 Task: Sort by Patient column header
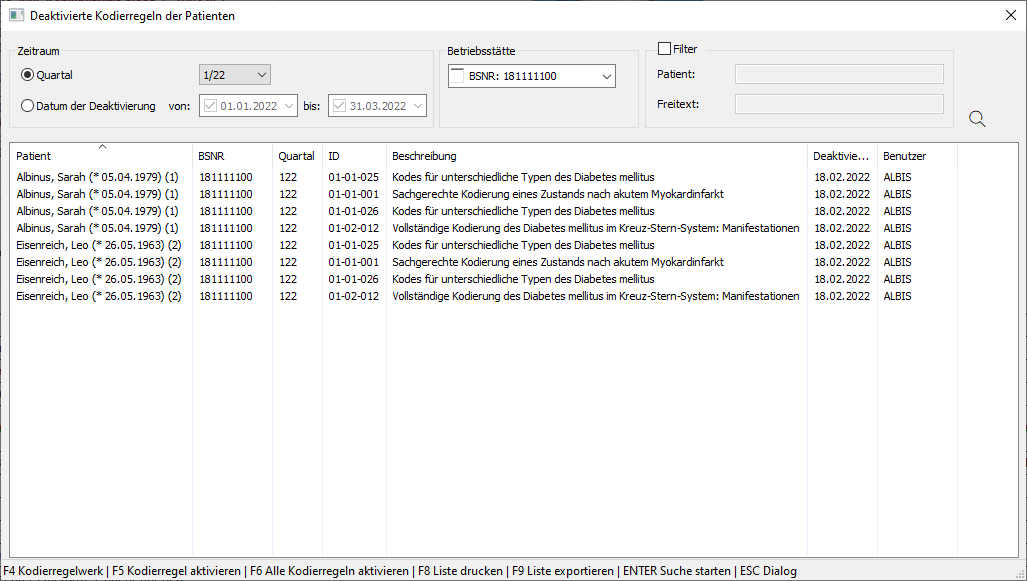click(101, 156)
